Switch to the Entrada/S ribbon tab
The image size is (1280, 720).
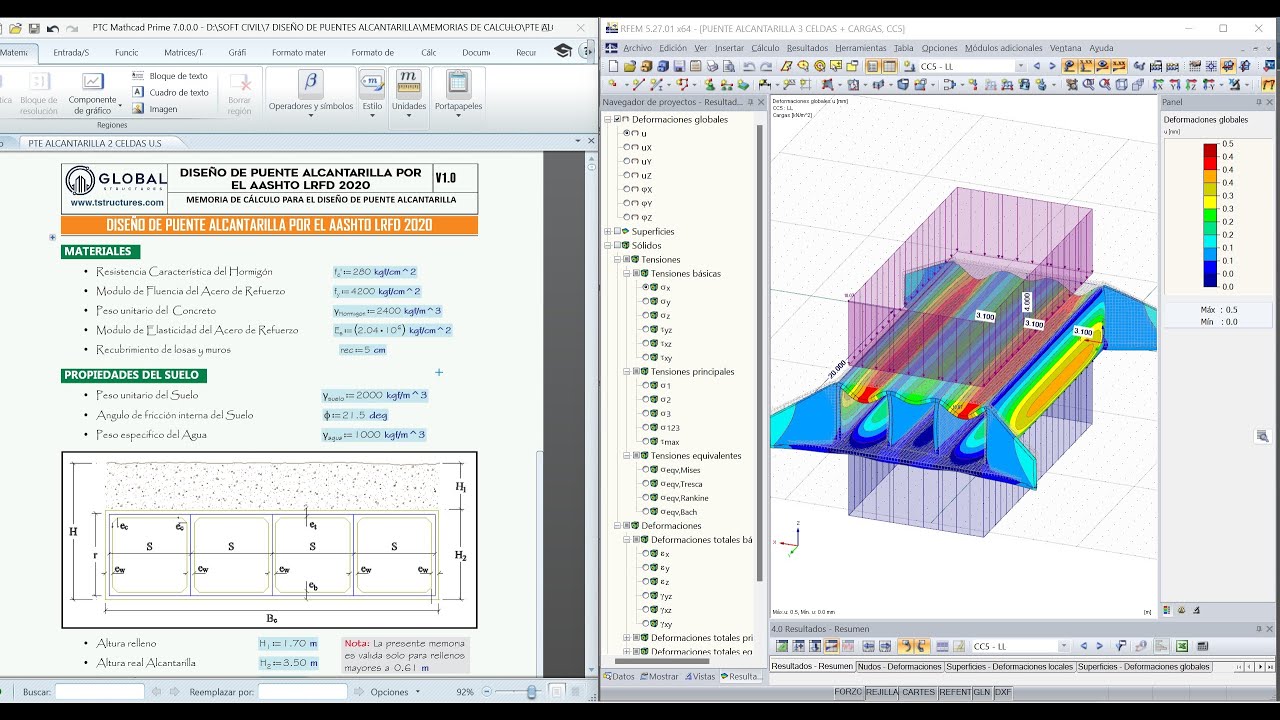click(71, 52)
